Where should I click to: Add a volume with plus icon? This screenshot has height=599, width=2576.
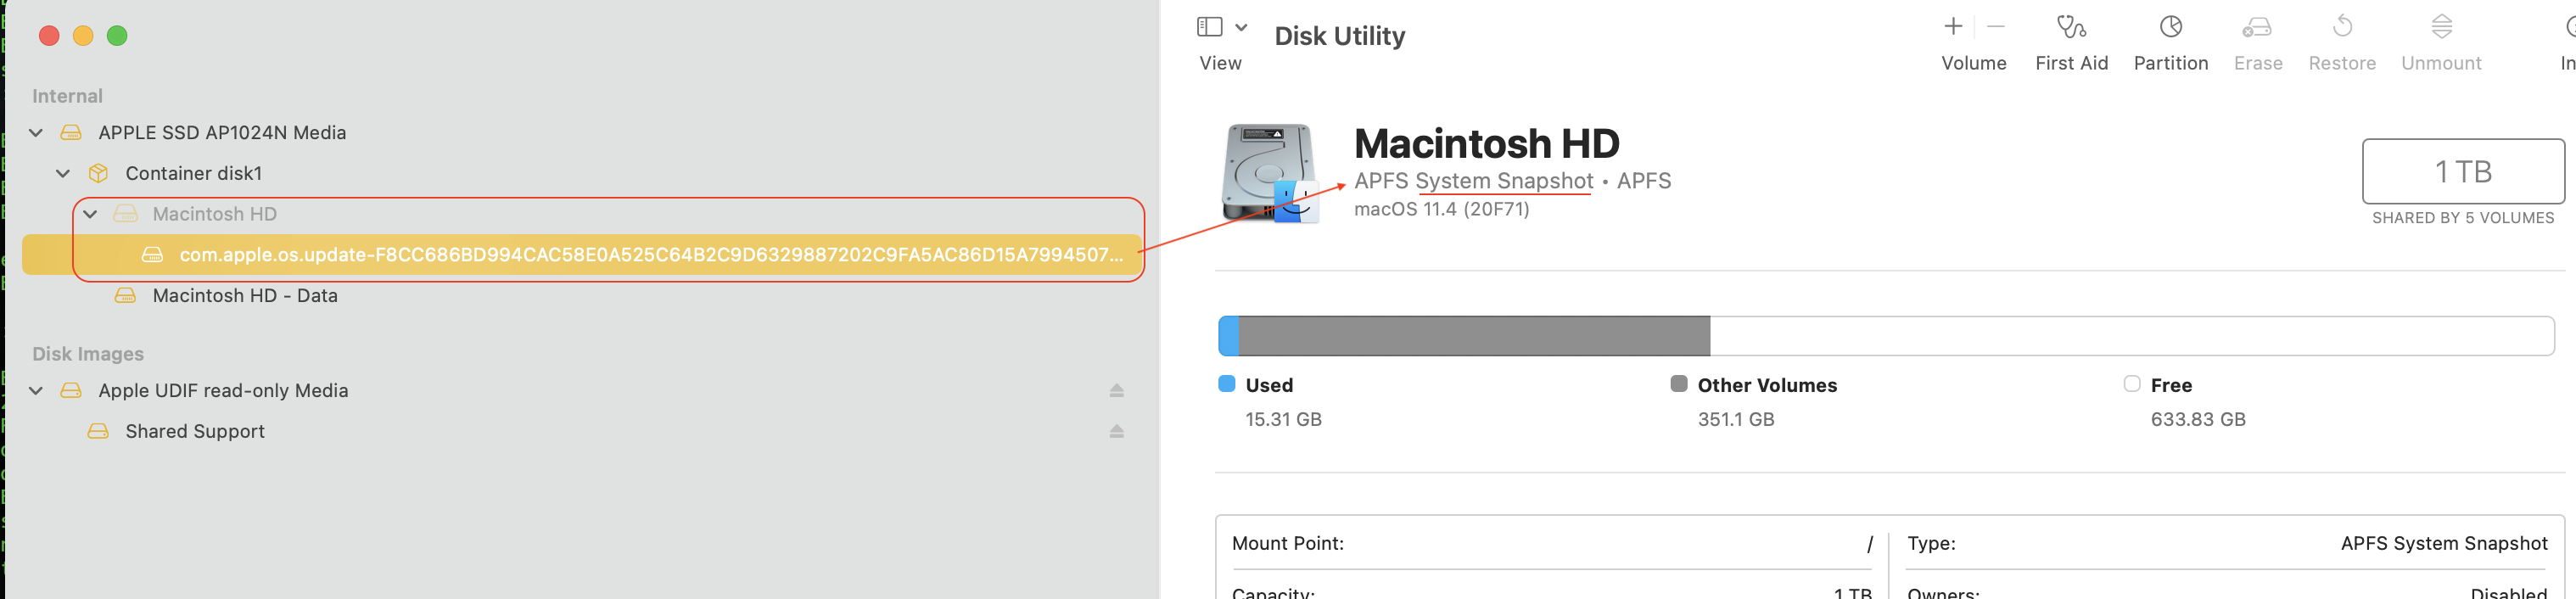(1953, 27)
